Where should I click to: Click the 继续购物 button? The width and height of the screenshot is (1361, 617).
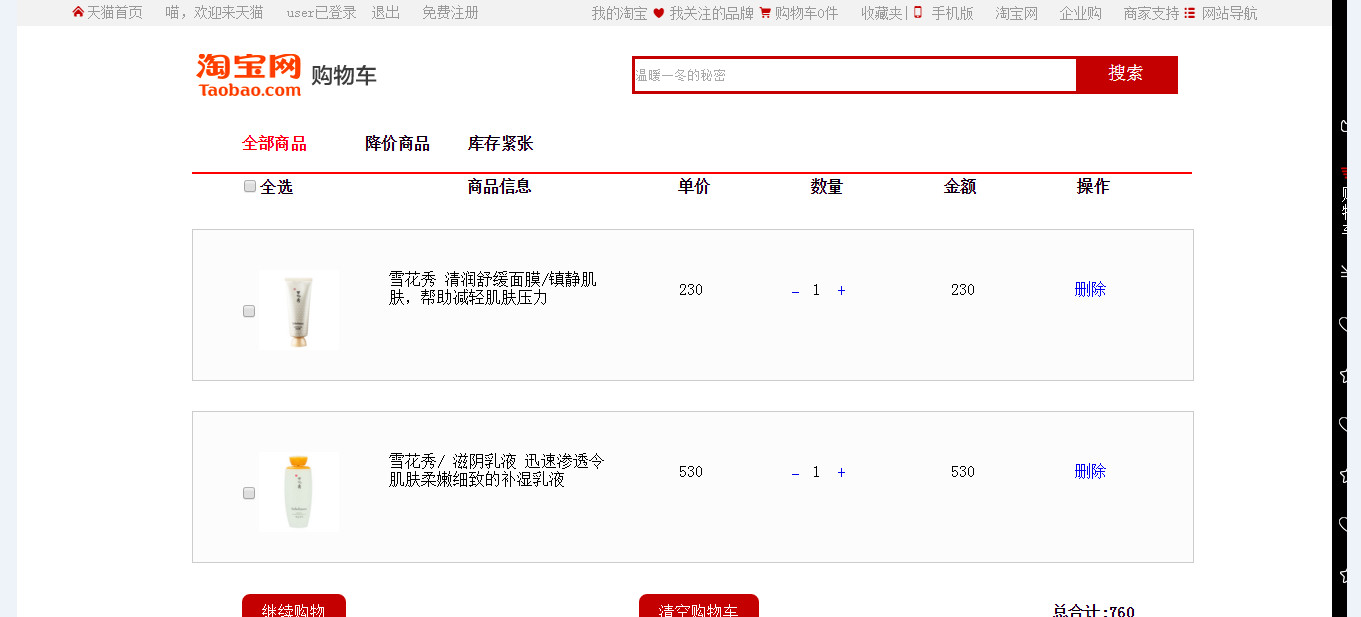point(294,606)
